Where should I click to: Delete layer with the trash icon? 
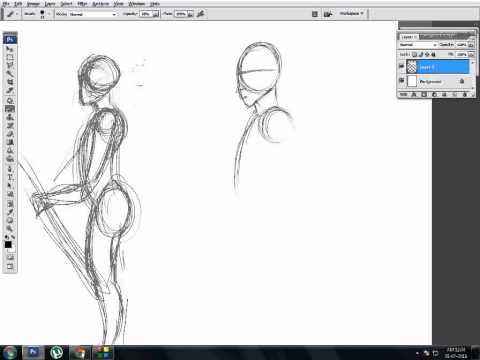click(465, 95)
